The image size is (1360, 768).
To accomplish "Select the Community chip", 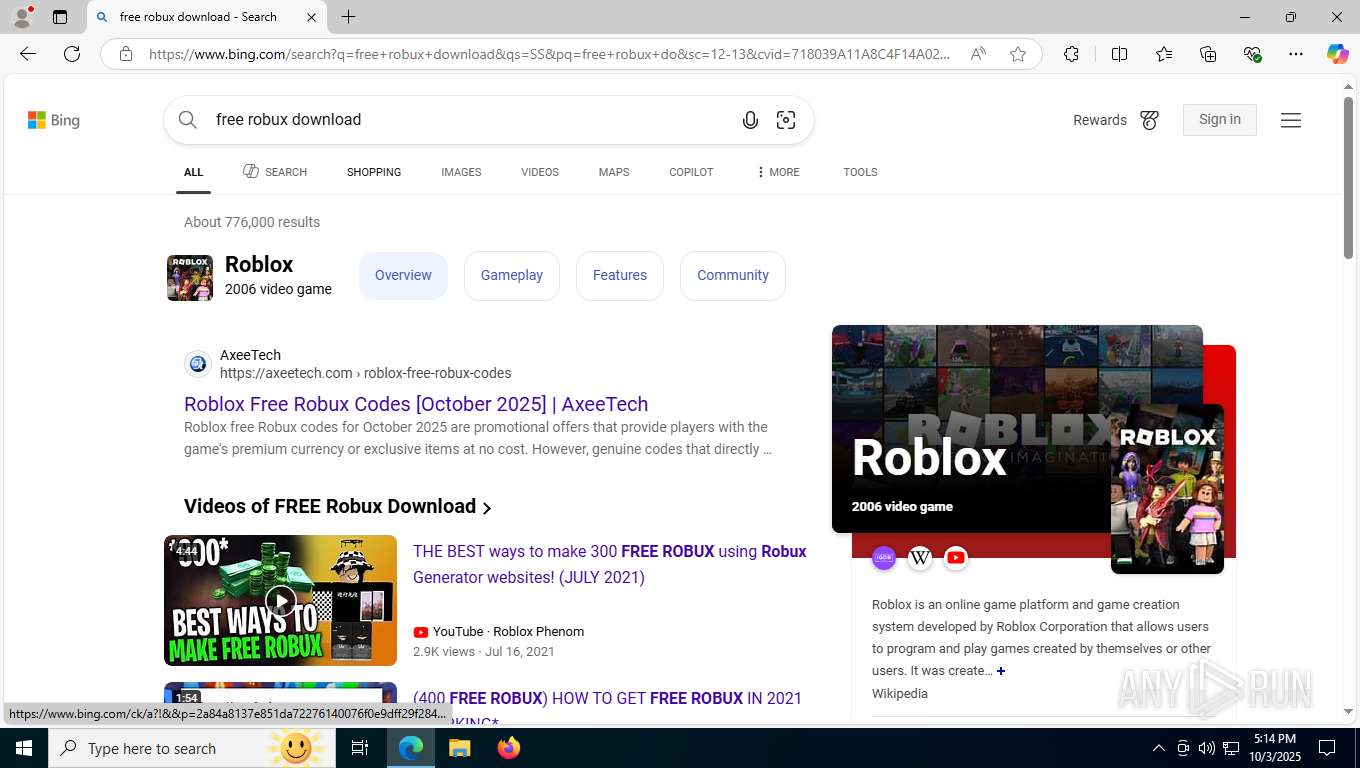I will tap(733, 276).
